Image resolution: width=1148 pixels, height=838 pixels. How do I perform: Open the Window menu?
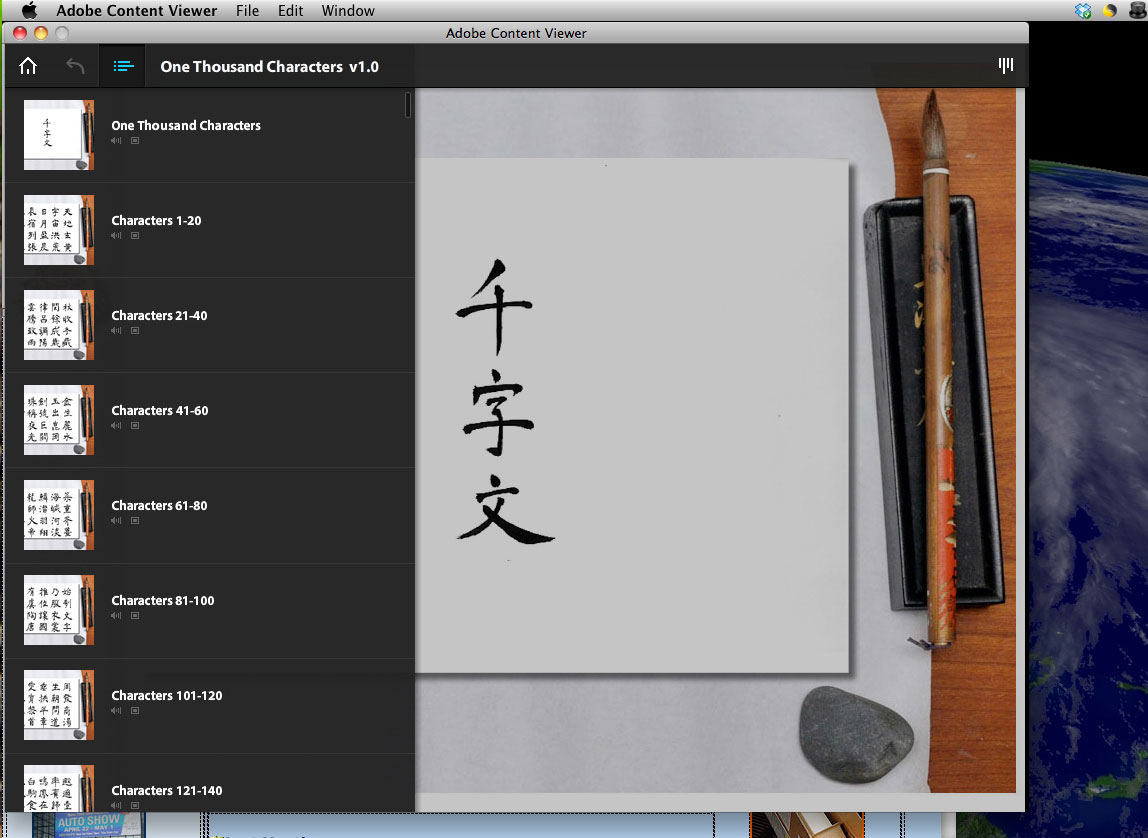point(348,11)
